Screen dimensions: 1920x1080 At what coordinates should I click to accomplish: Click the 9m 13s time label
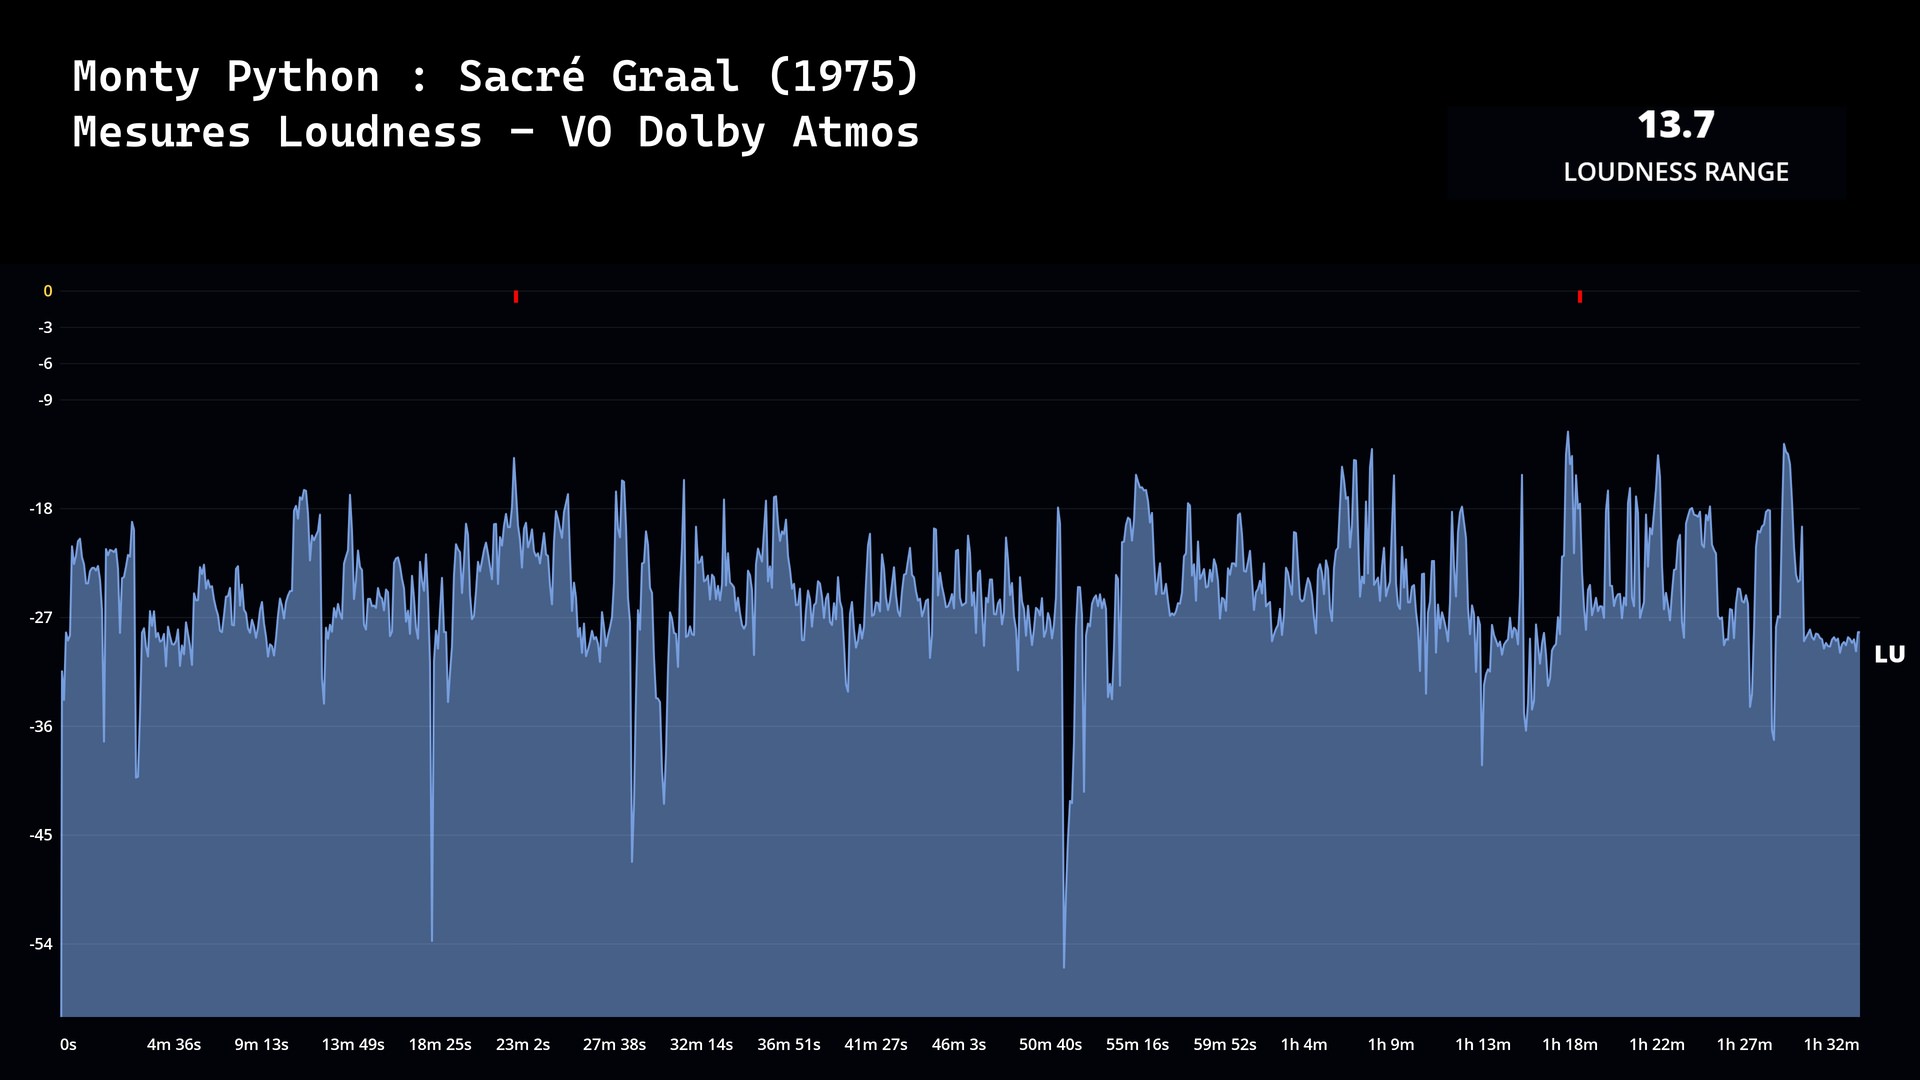tap(261, 1045)
